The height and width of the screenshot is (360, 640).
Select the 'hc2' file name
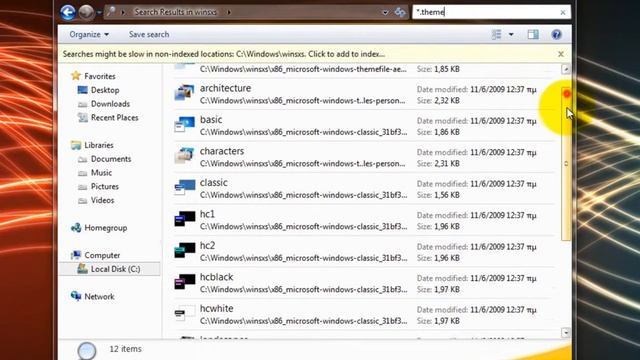207,245
